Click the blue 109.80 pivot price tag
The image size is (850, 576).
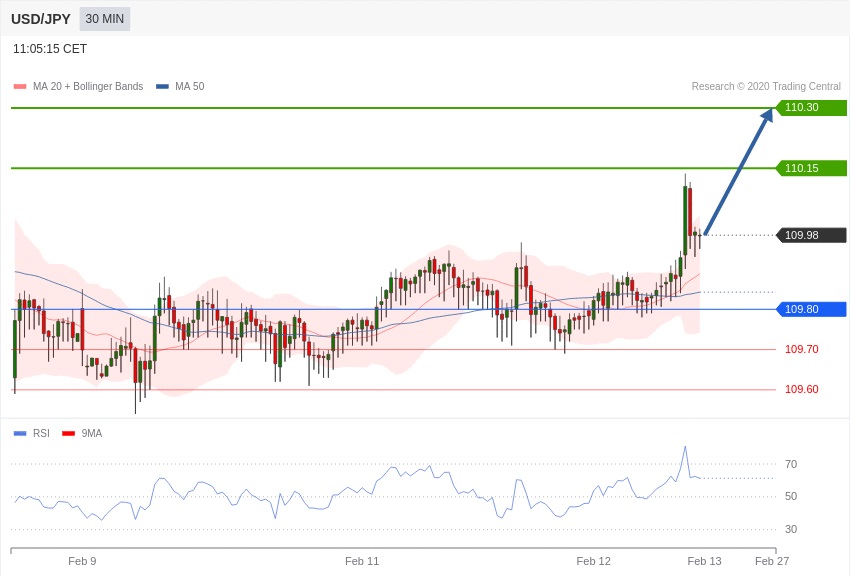click(802, 309)
